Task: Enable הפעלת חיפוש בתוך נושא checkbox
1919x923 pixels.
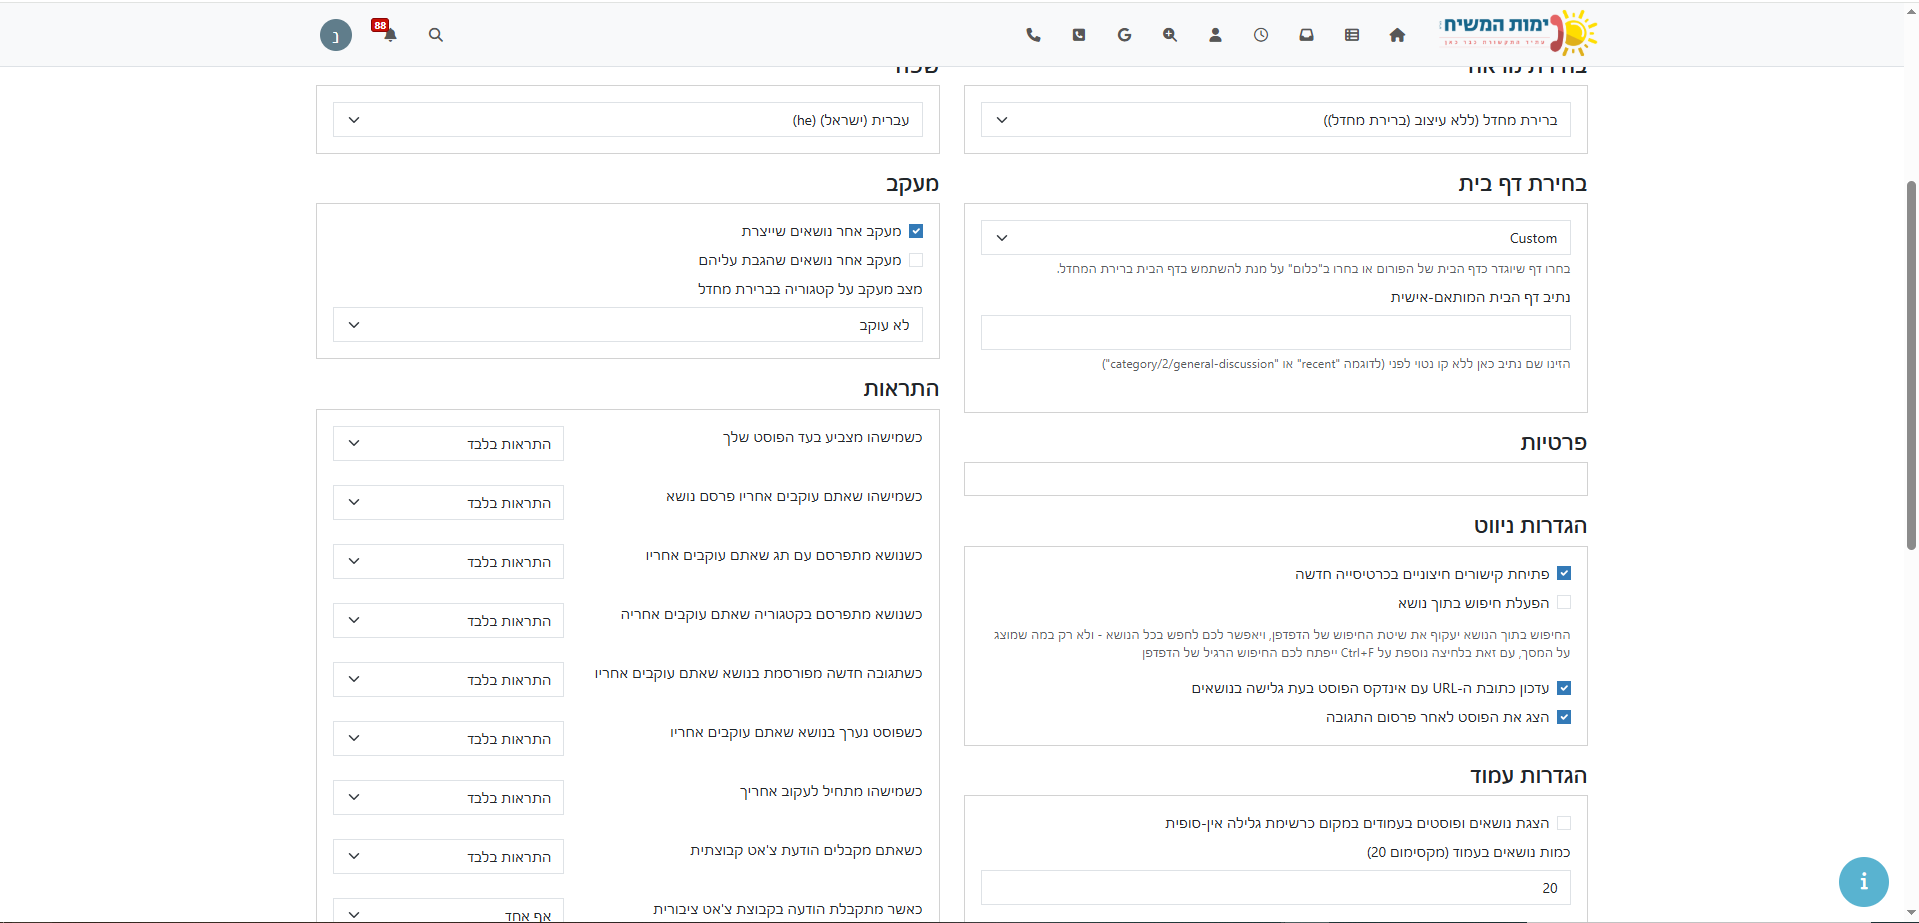Action: [1564, 603]
